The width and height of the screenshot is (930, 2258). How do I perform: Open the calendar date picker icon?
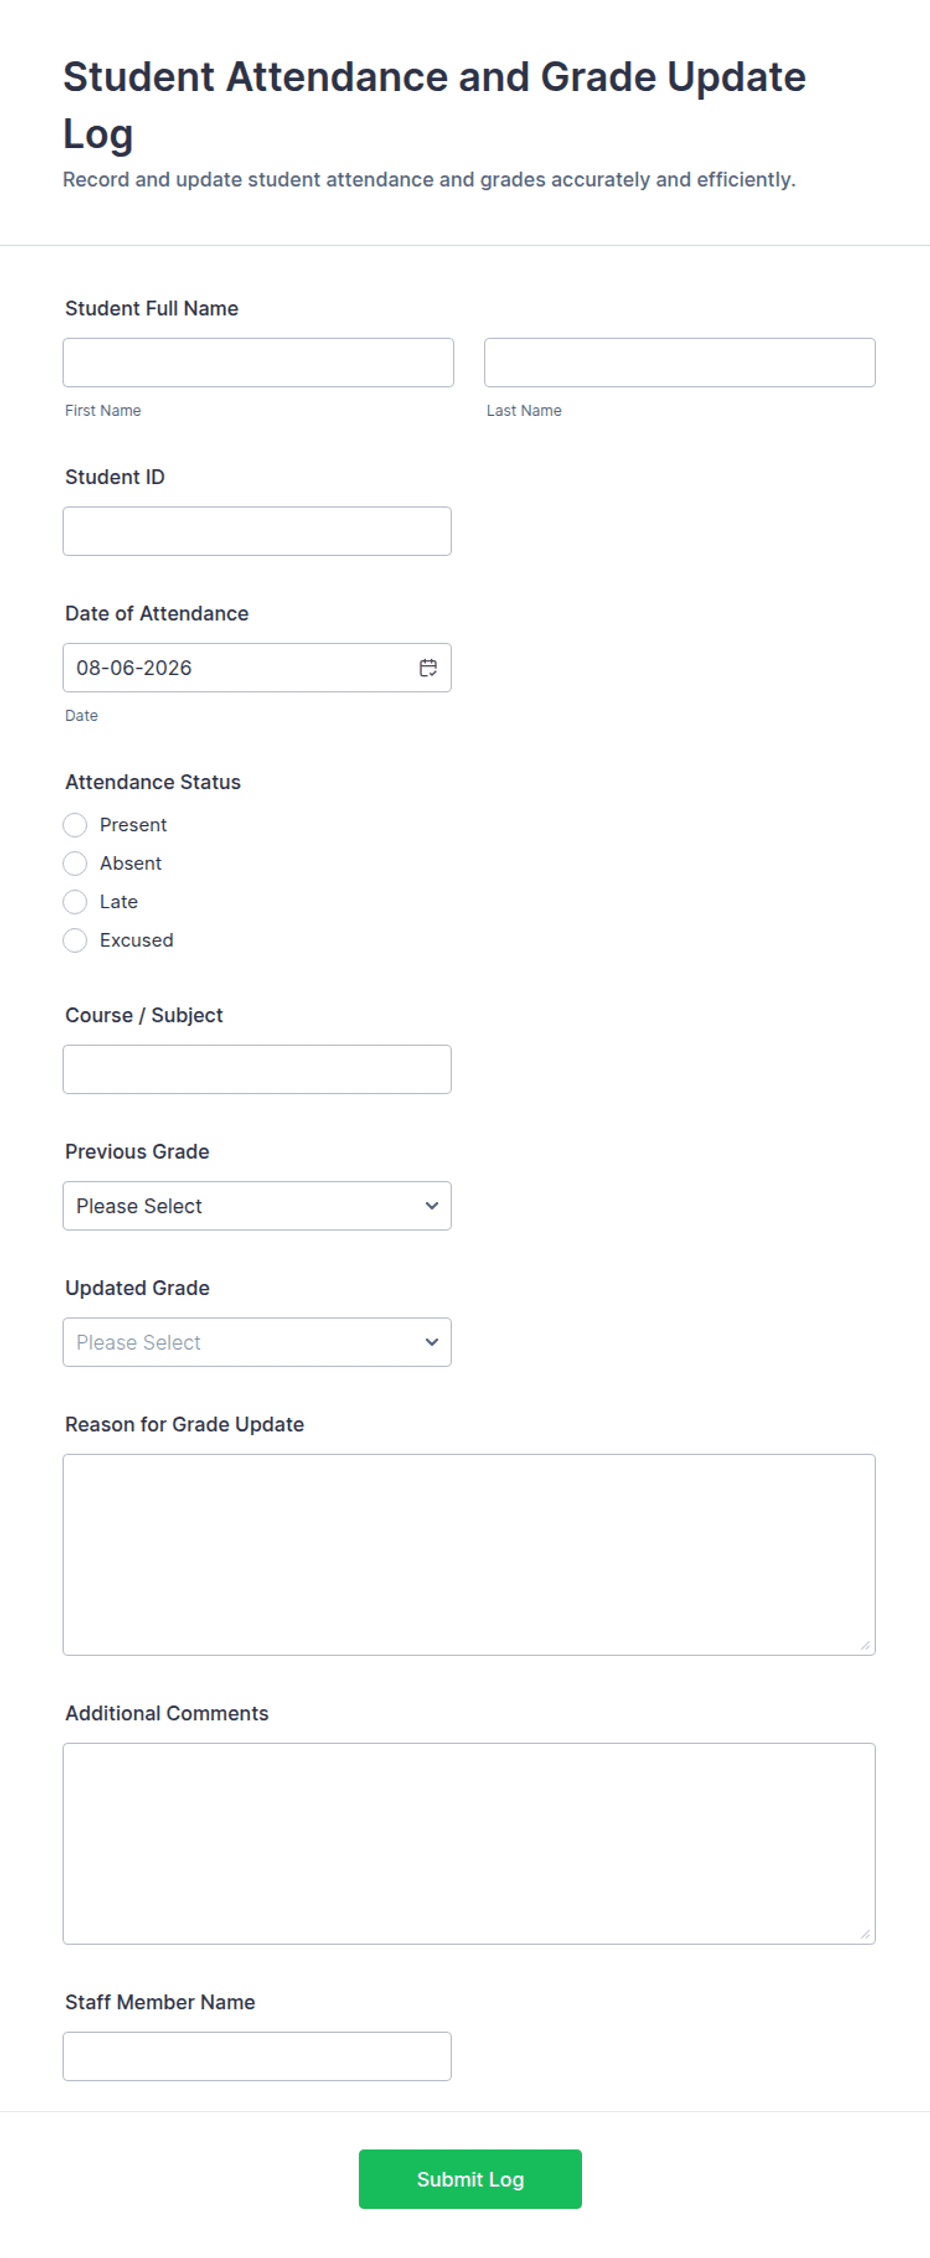click(428, 668)
